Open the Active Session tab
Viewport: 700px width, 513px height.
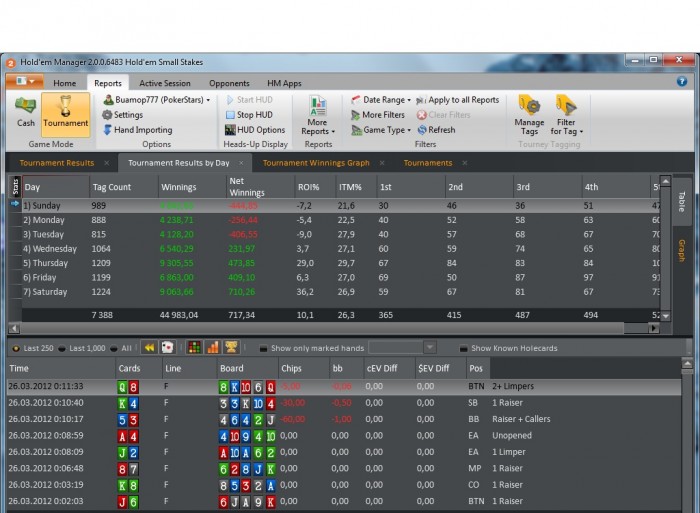[x=165, y=83]
